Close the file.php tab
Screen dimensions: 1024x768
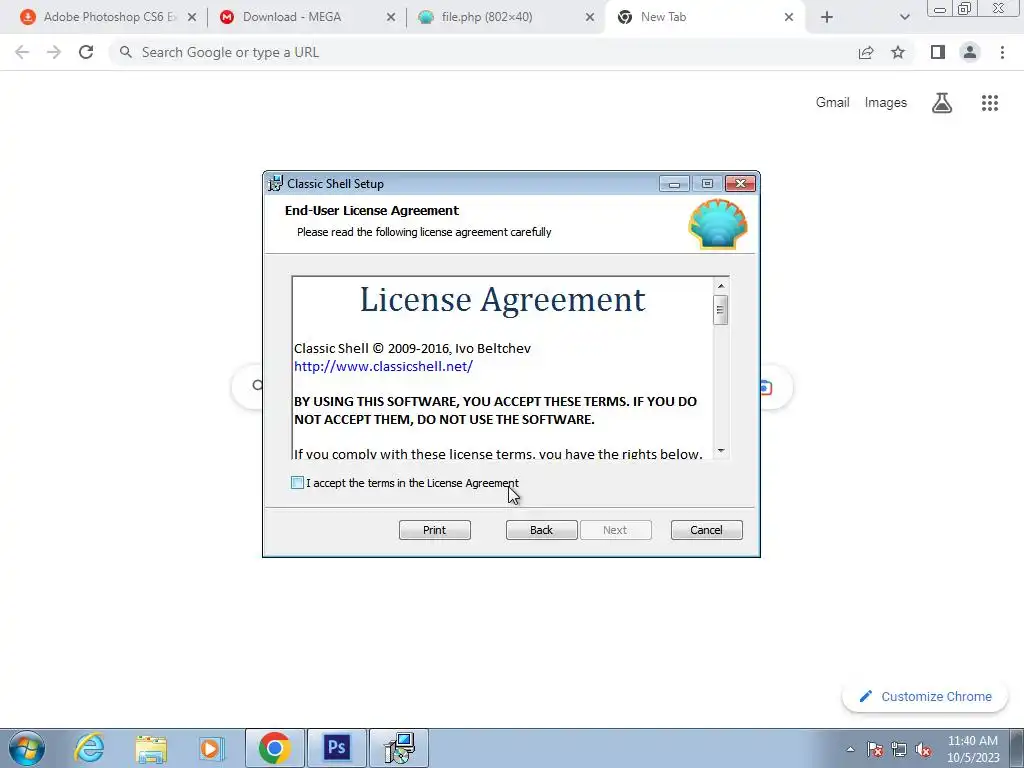click(590, 17)
